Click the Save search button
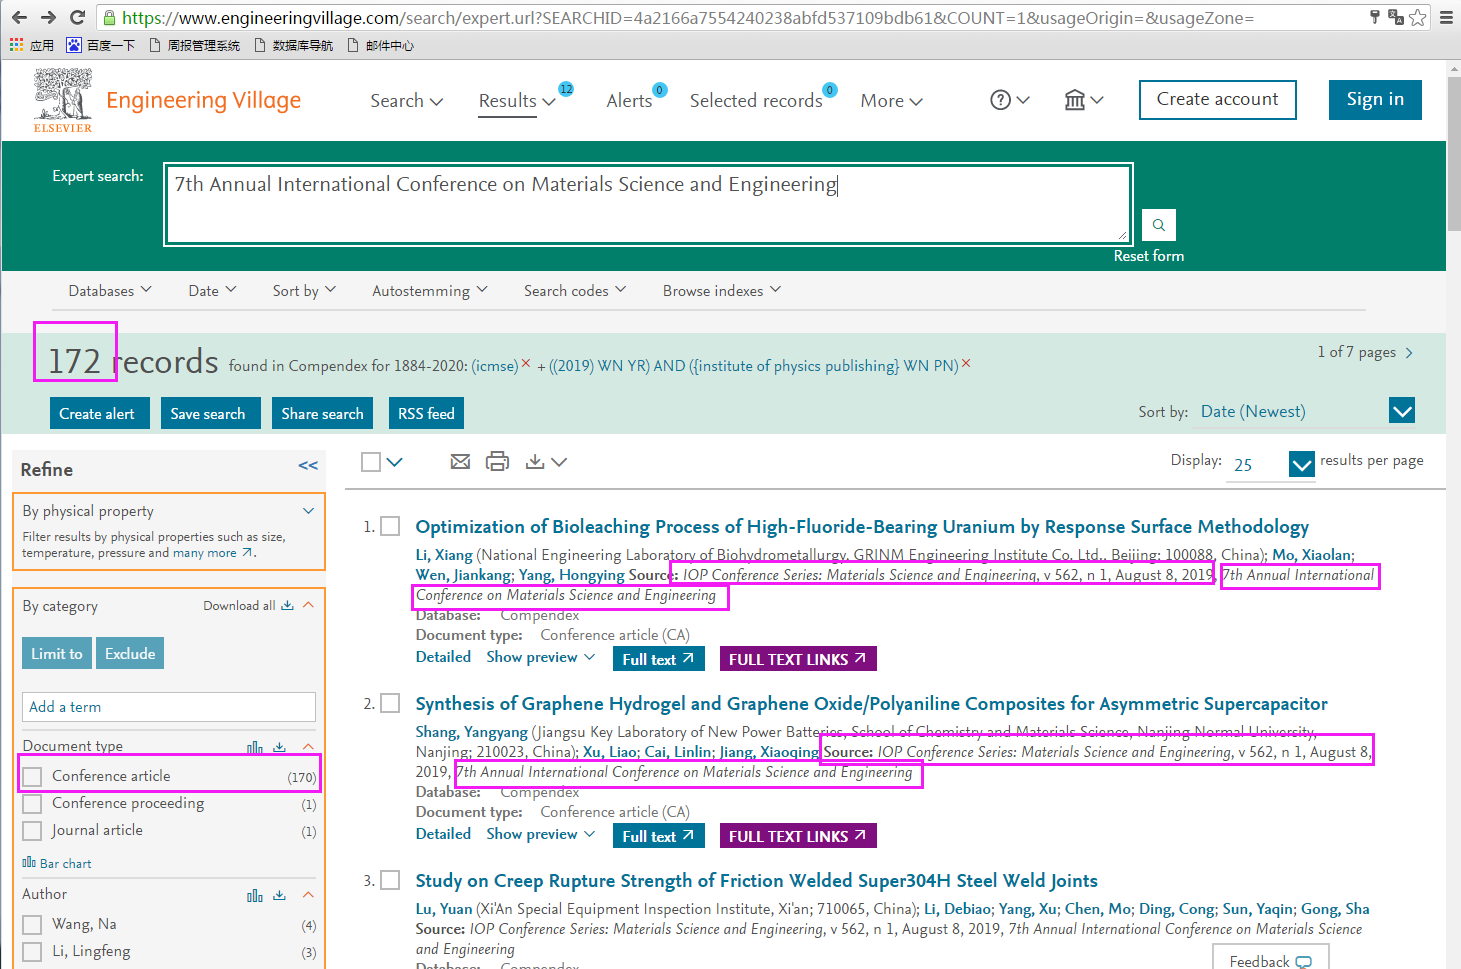The width and height of the screenshot is (1461, 969). tap(211, 413)
